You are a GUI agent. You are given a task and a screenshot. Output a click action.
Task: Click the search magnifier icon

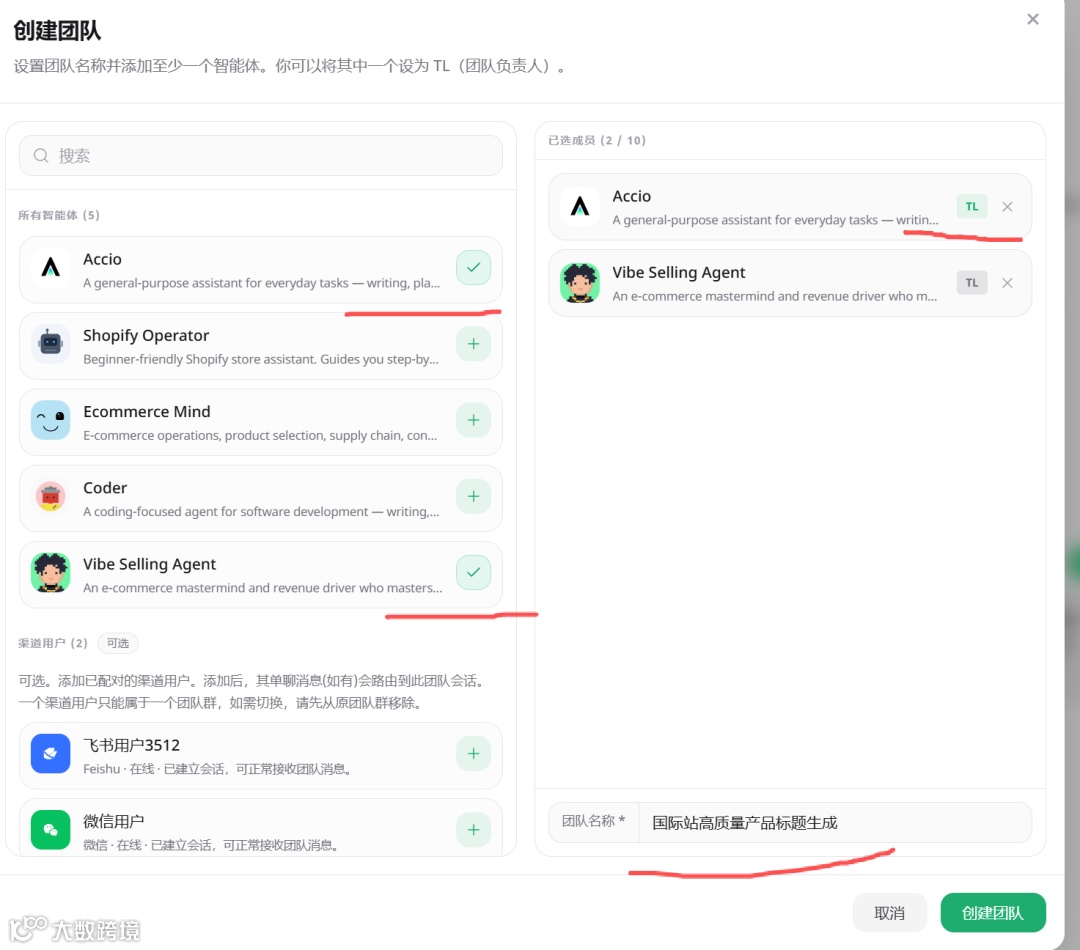point(41,156)
